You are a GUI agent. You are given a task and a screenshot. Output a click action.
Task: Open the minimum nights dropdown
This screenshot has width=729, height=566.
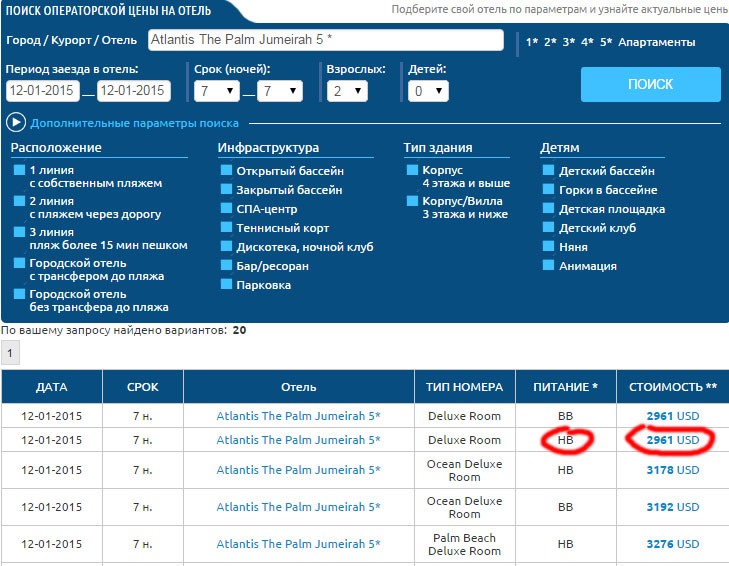coord(217,91)
